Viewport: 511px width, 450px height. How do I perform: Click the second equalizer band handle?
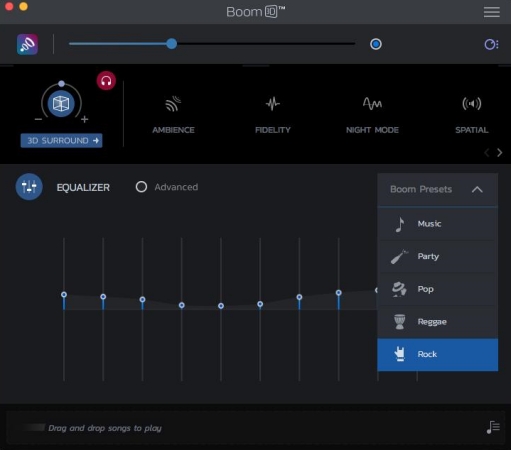click(103, 297)
